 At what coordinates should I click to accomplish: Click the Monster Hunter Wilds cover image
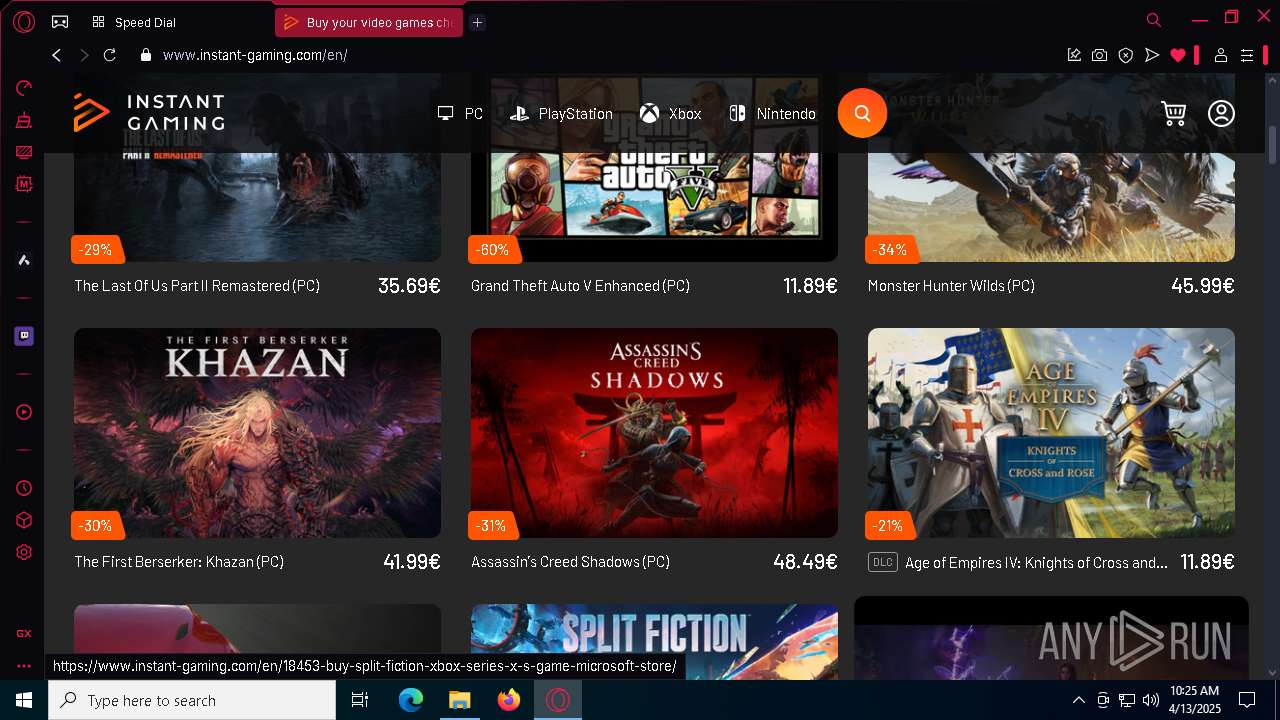(x=1051, y=208)
